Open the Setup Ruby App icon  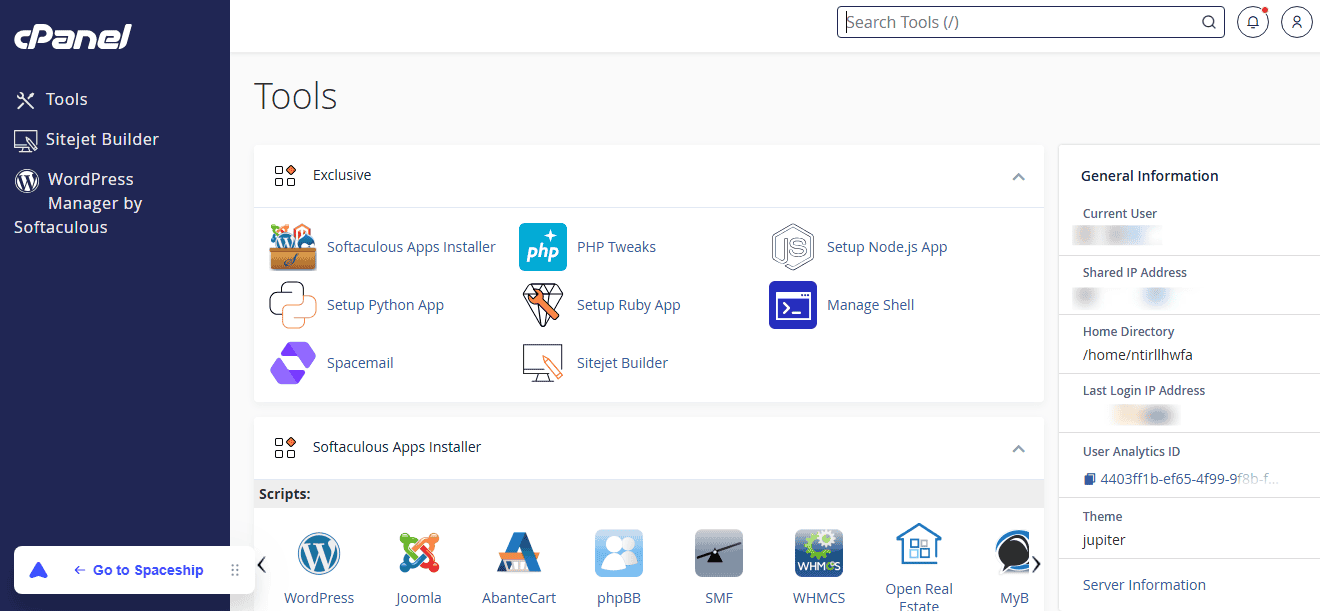pyautogui.click(x=543, y=305)
